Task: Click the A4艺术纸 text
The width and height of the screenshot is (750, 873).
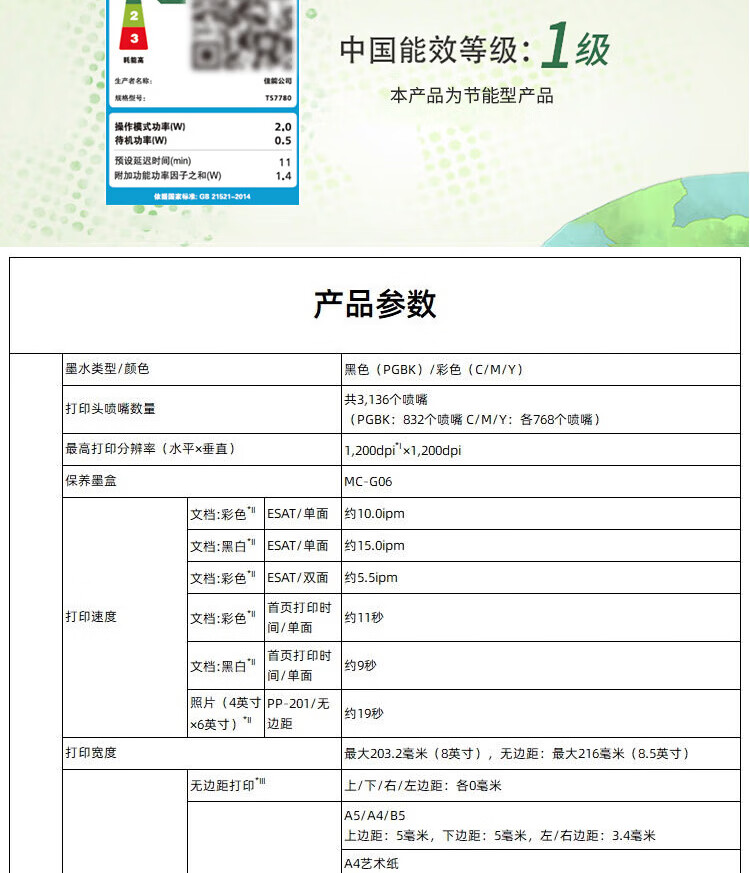Action: point(371,864)
